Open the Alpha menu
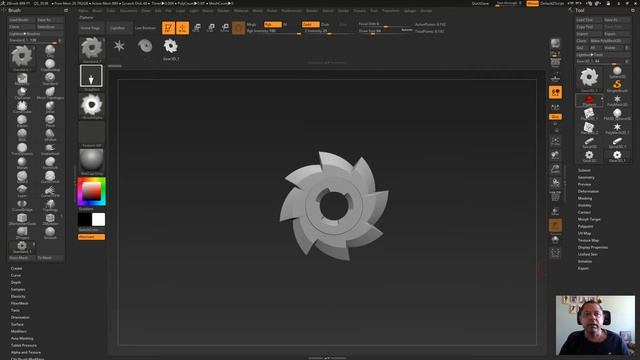640x360 pixels. [83, 11]
